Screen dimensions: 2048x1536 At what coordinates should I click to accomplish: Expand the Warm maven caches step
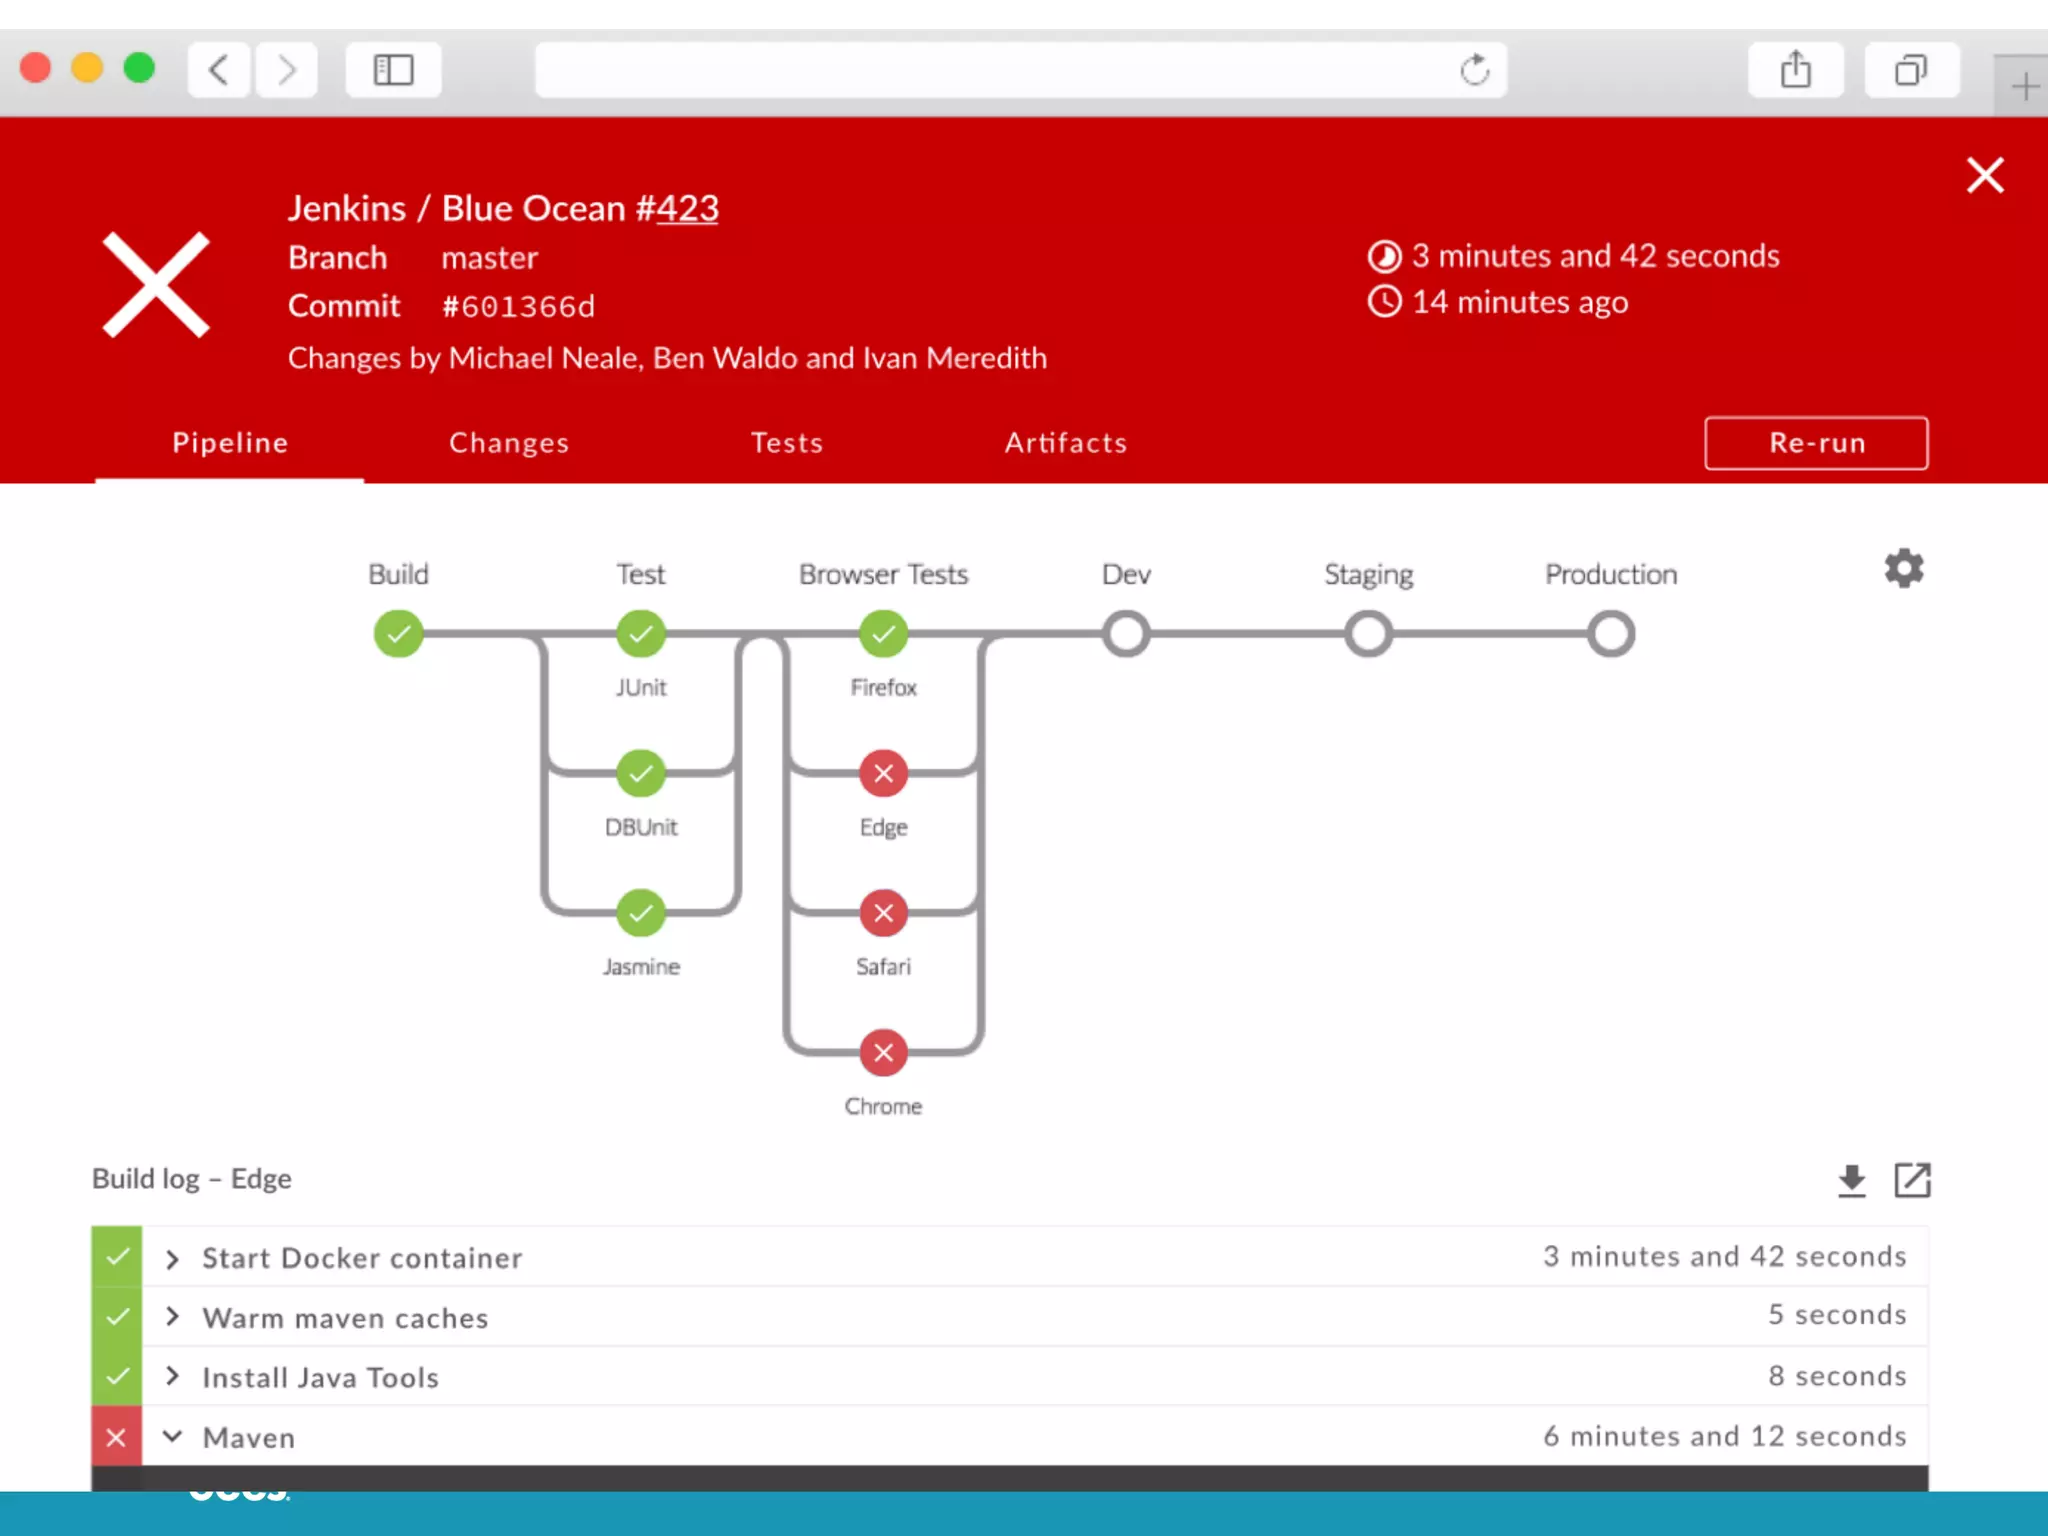[172, 1317]
